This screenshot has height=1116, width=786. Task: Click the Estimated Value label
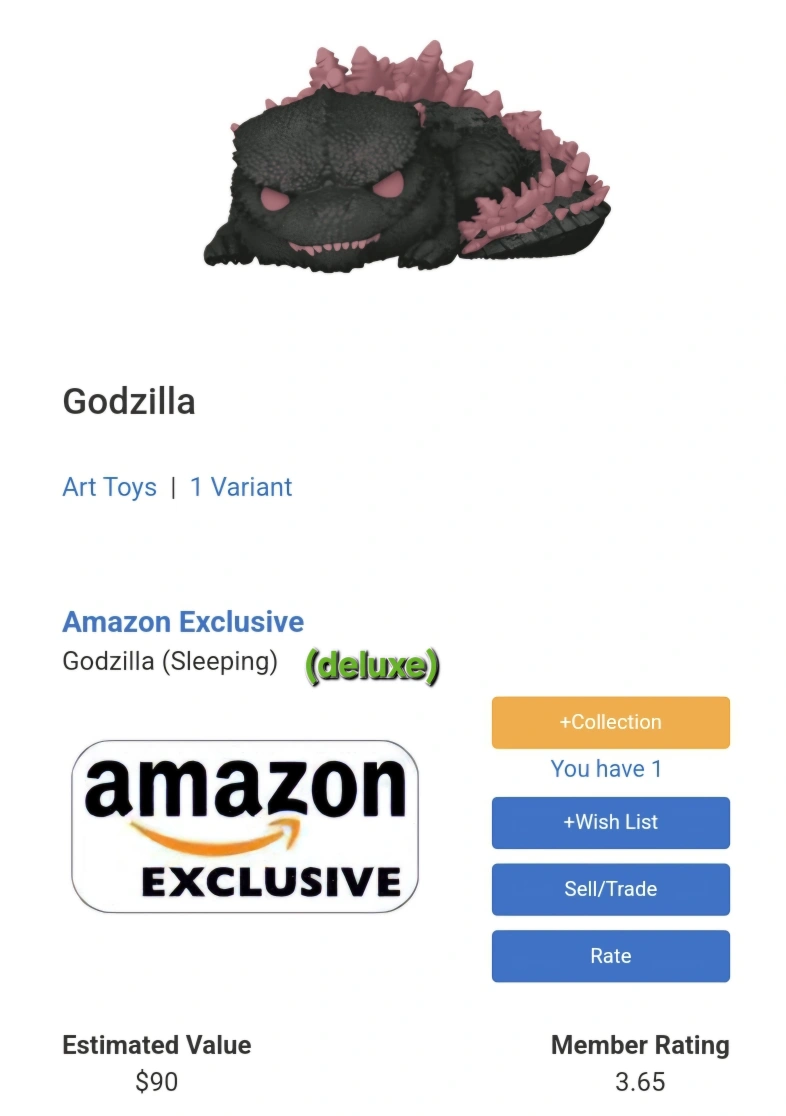point(157,1045)
